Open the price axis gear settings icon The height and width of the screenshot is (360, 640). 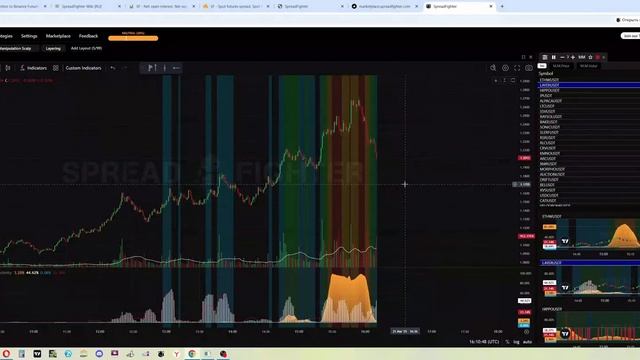pyautogui.click(x=527, y=332)
